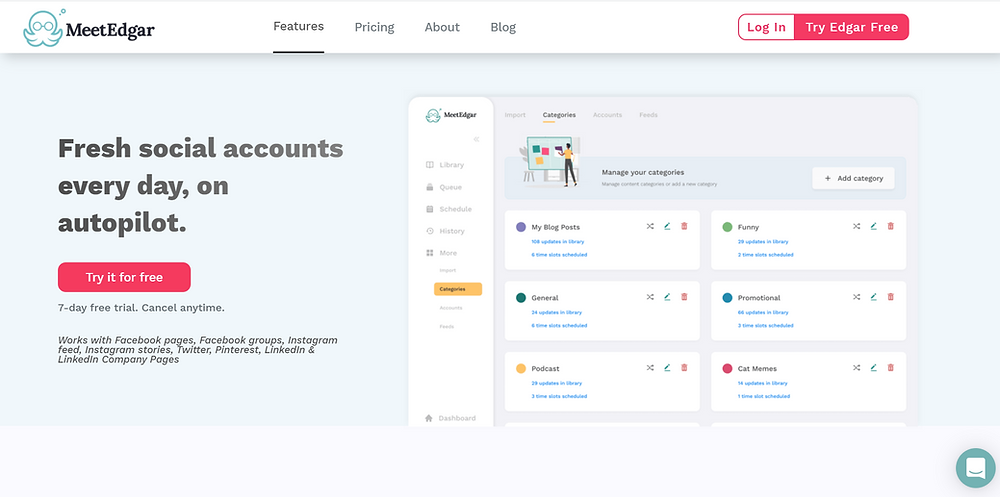
Task: Switch to the Accounts tab
Action: 607,115
